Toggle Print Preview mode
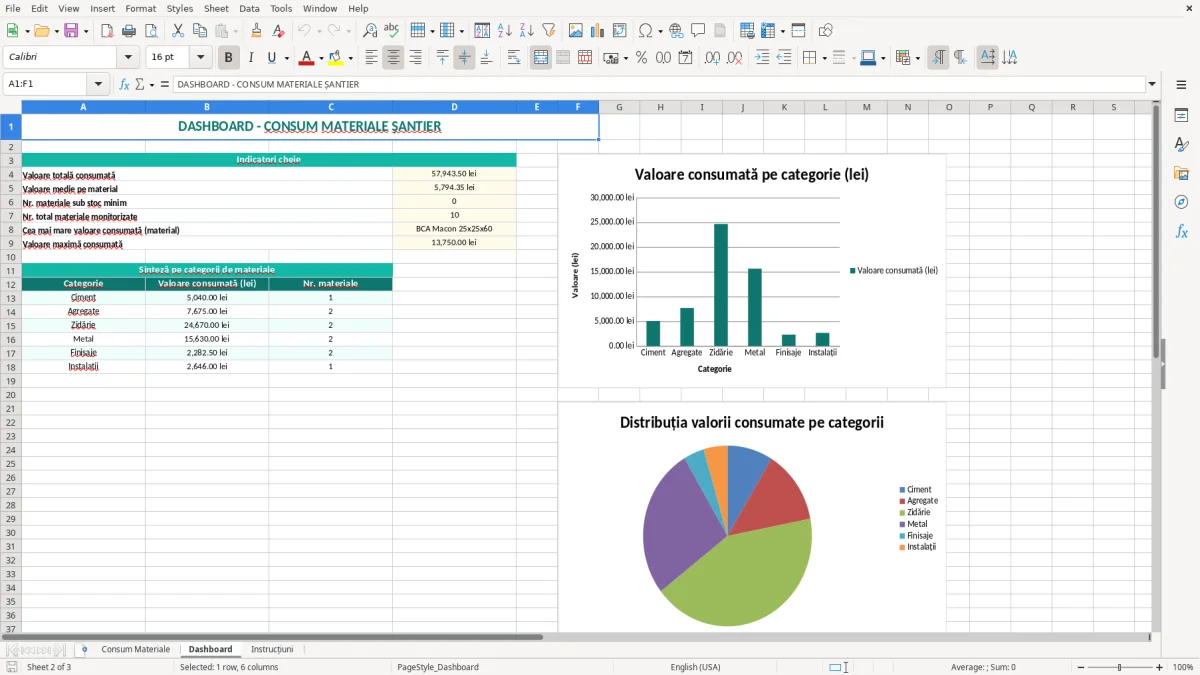The image size is (1200, 675). tap(150, 31)
